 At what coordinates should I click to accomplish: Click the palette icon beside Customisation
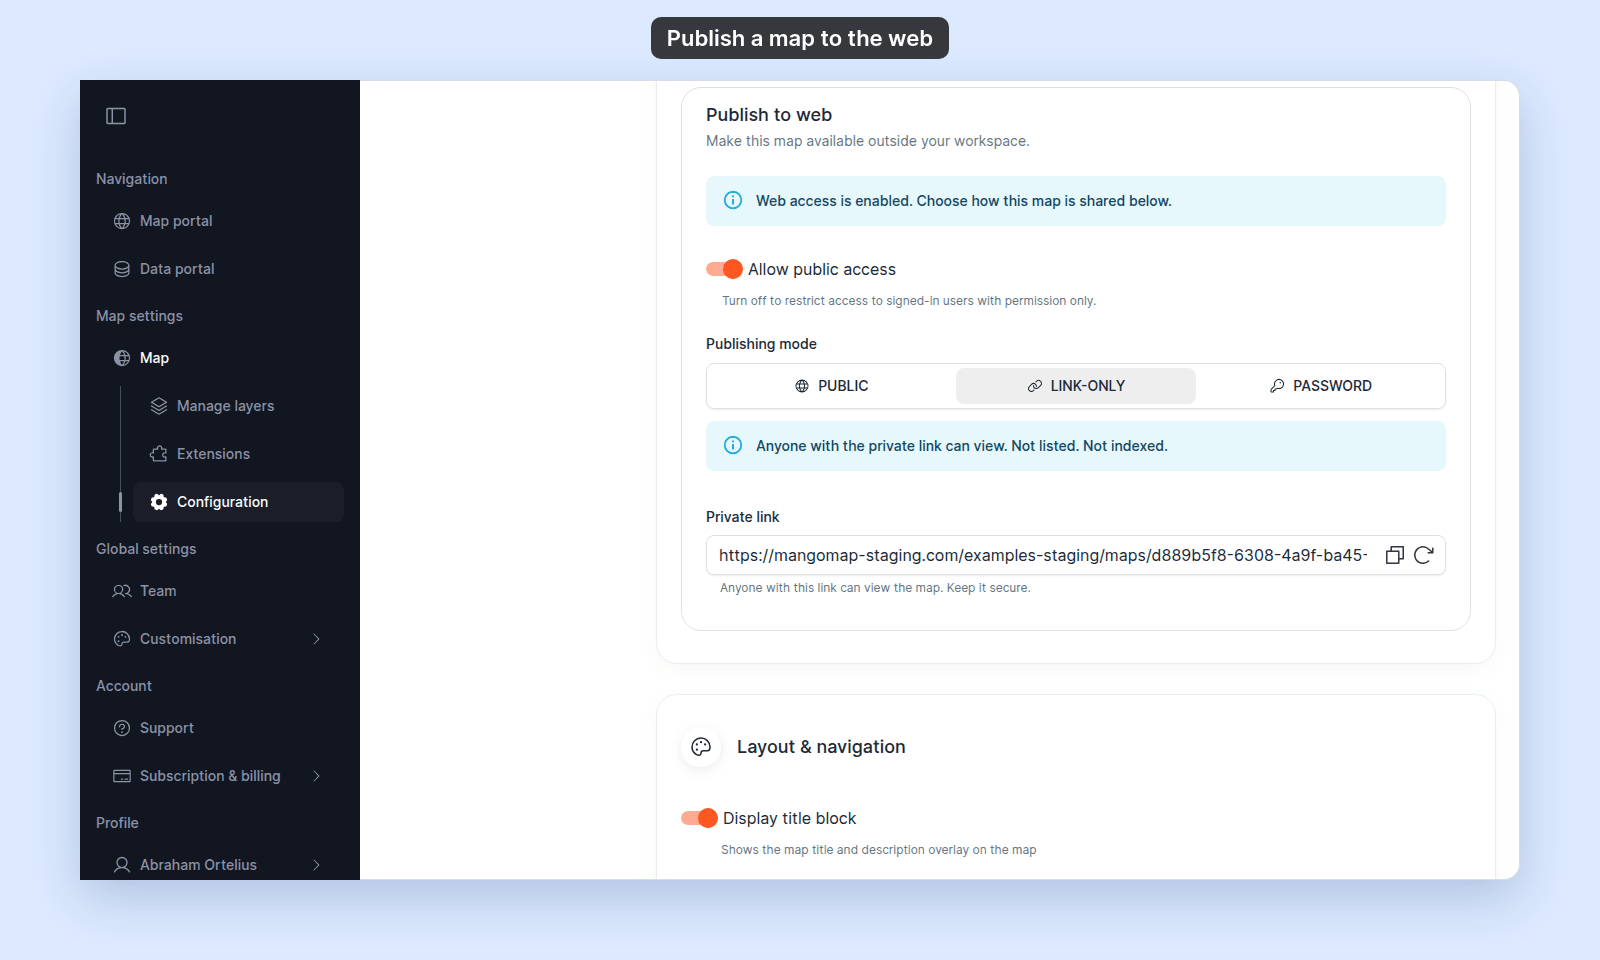click(x=122, y=639)
